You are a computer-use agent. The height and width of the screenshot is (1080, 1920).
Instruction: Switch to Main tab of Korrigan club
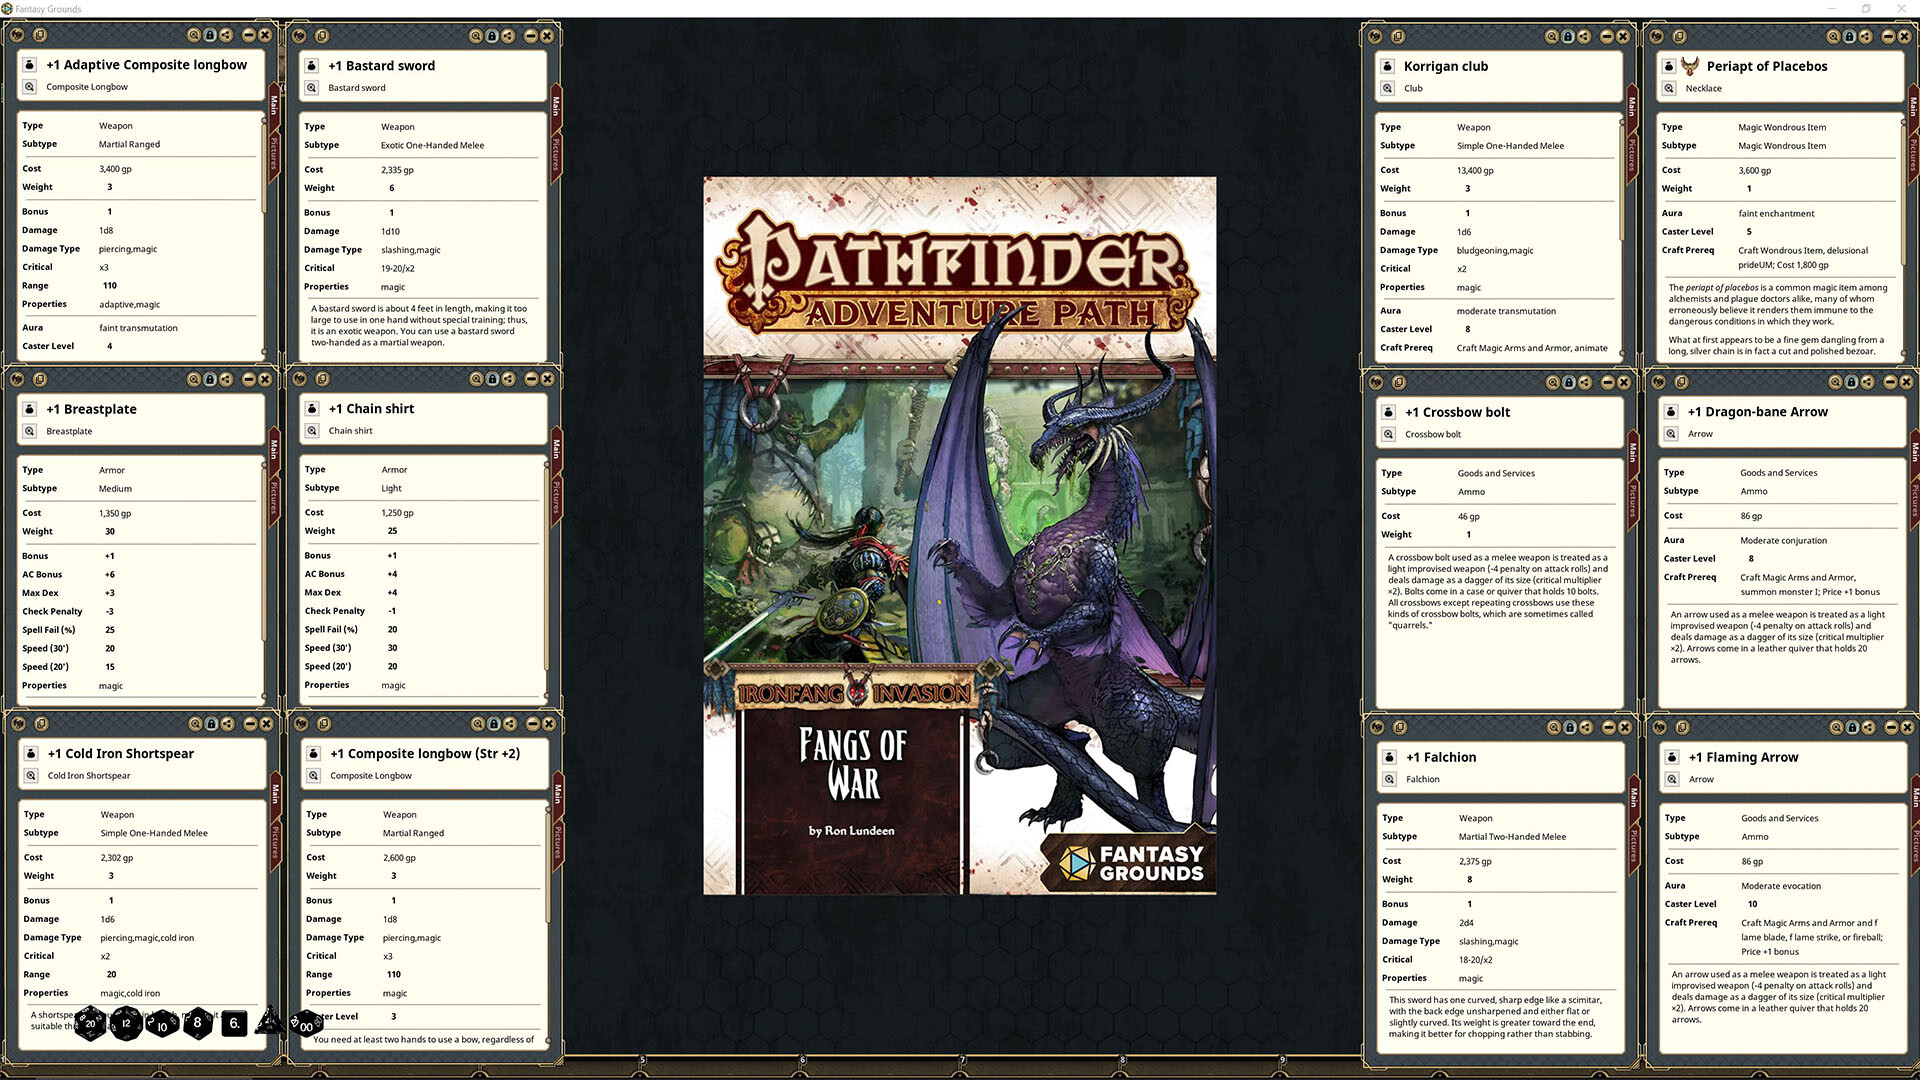1632,105
